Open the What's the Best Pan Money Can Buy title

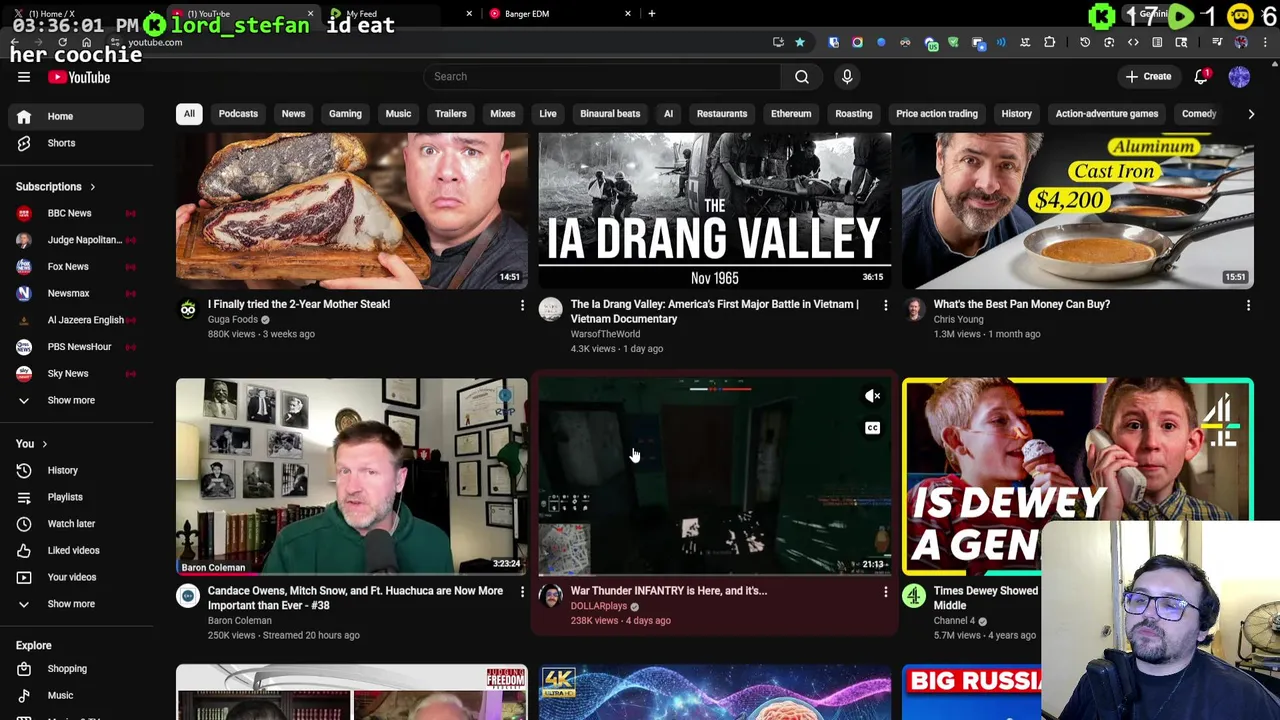[x=1022, y=304]
